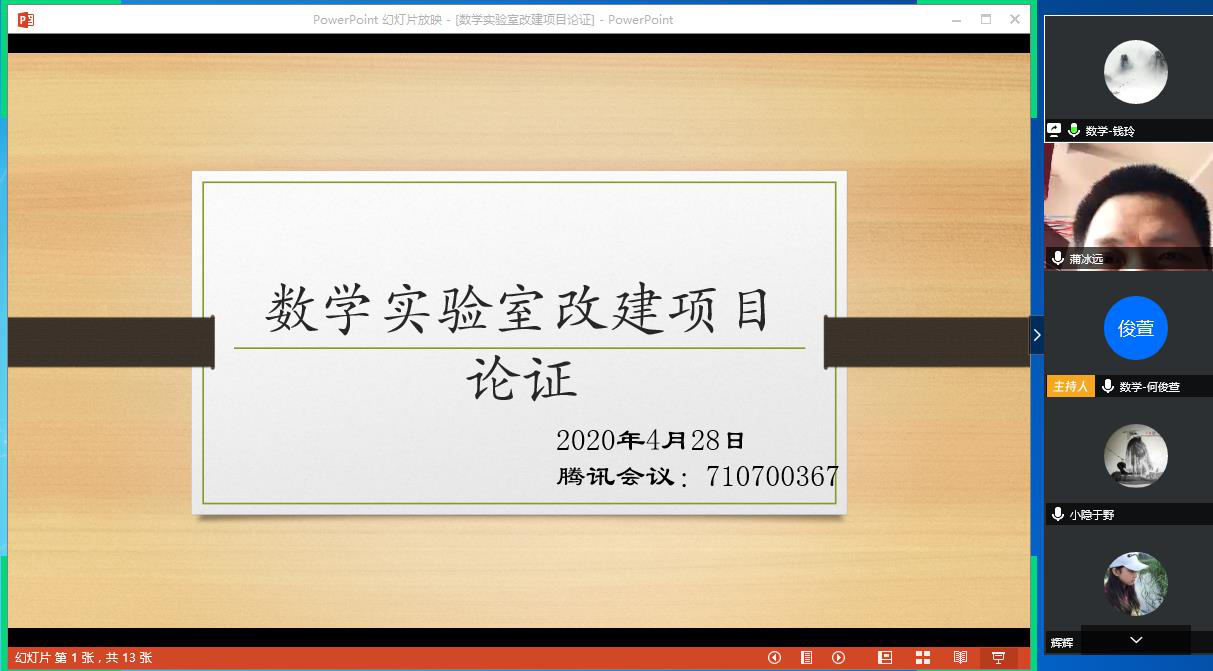The width and height of the screenshot is (1213, 671).
Task: Click the next slide arrow in status bar
Action: (x=839, y=658)
